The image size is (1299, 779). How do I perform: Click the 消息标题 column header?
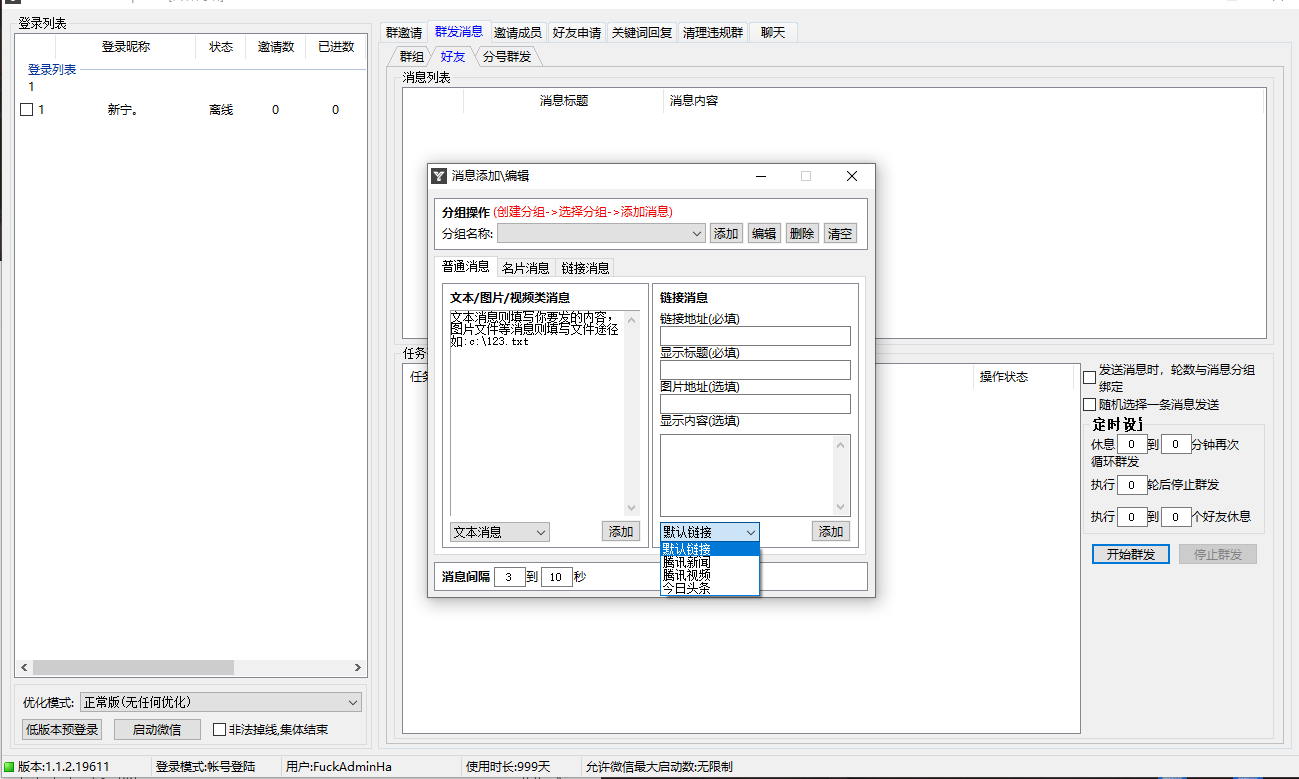(x=564, y=101)
